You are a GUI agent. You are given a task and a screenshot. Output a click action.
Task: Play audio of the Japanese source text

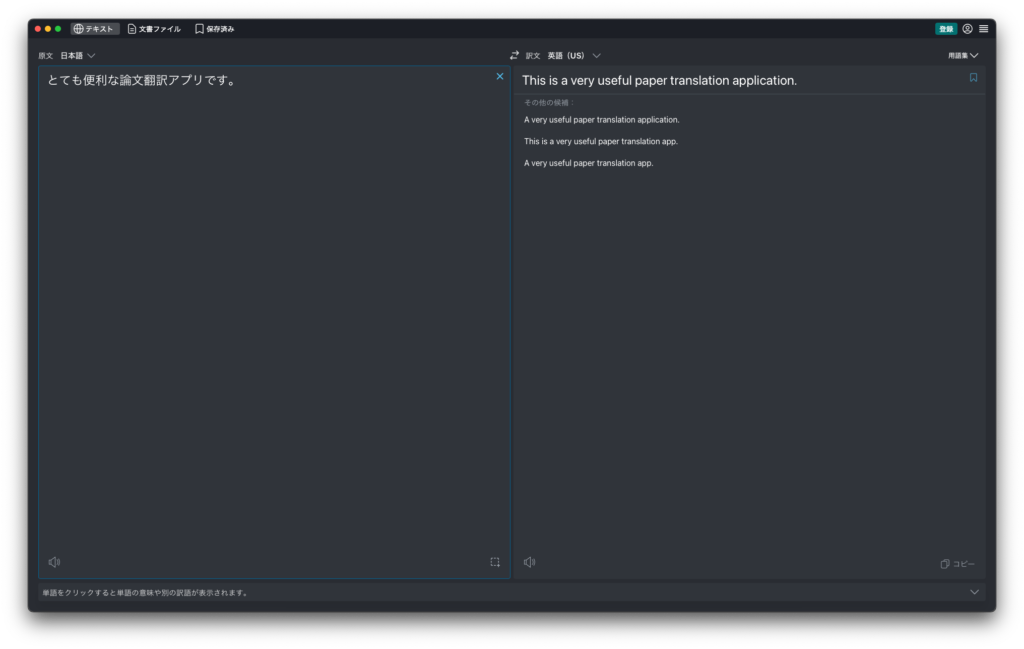click(x=54, y=562)
